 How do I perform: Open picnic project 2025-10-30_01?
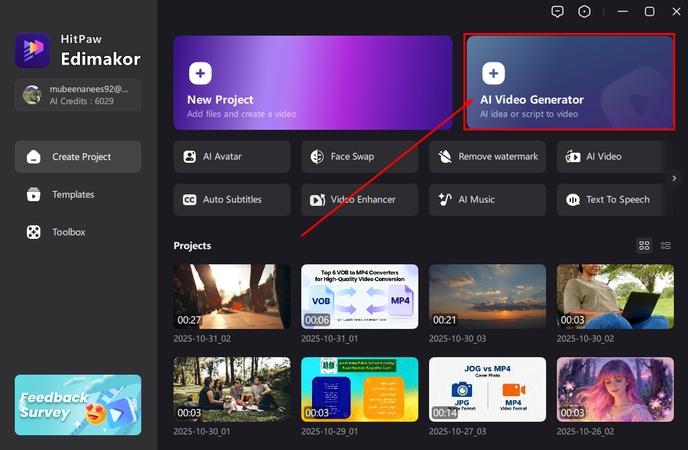point(232,389)
